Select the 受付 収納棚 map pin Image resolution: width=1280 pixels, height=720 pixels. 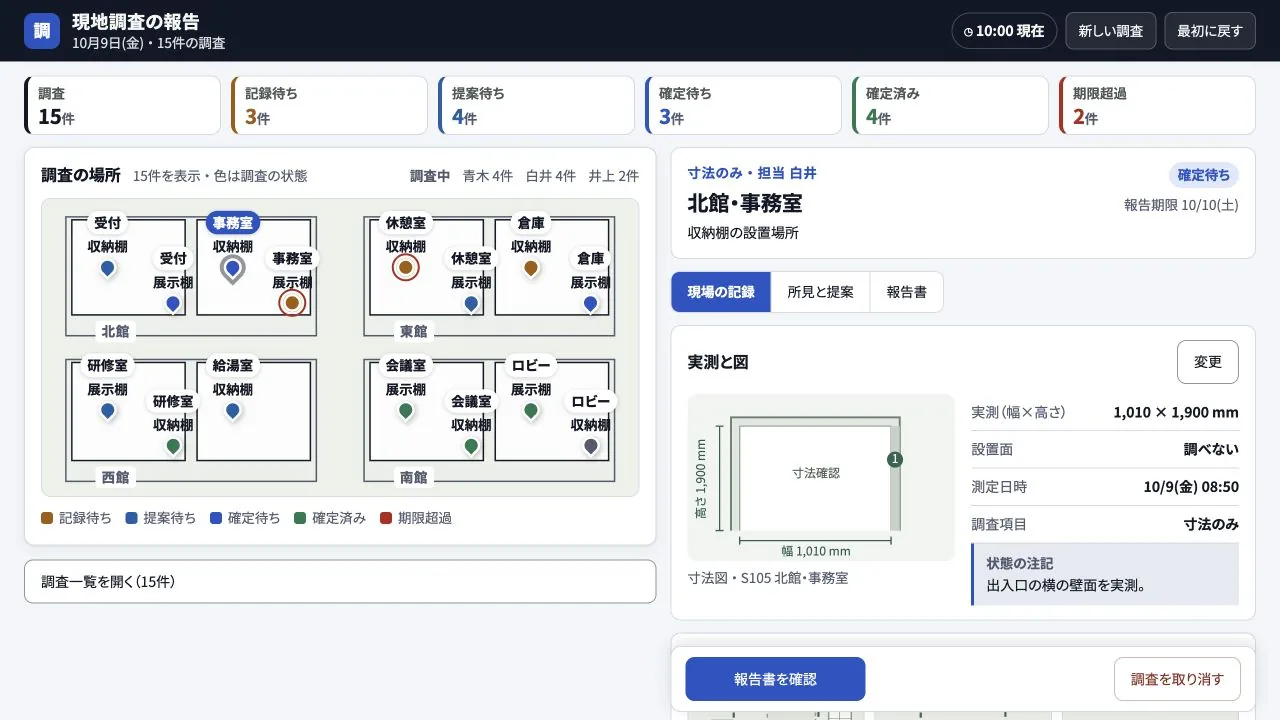click(x=107, y=268)
